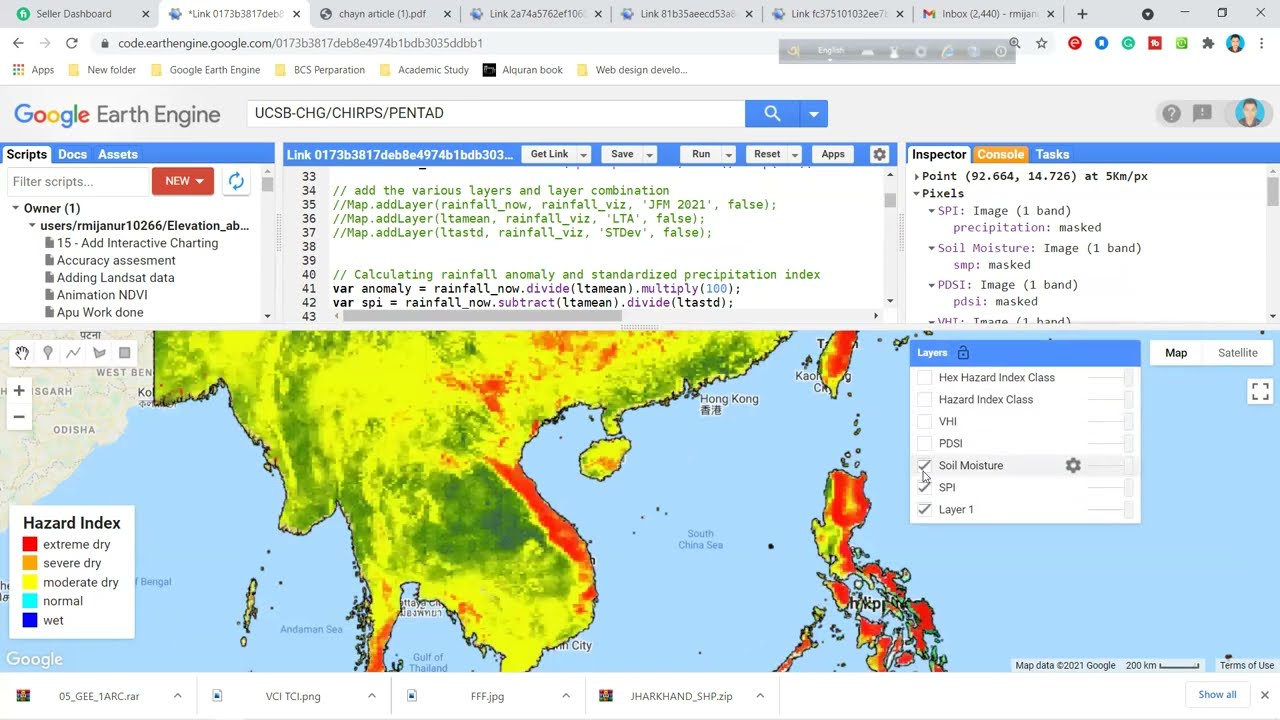This screenshot has width=1280, height=720.
Task: Uncheck the Layer 1 checkbox
Action: 924,510
